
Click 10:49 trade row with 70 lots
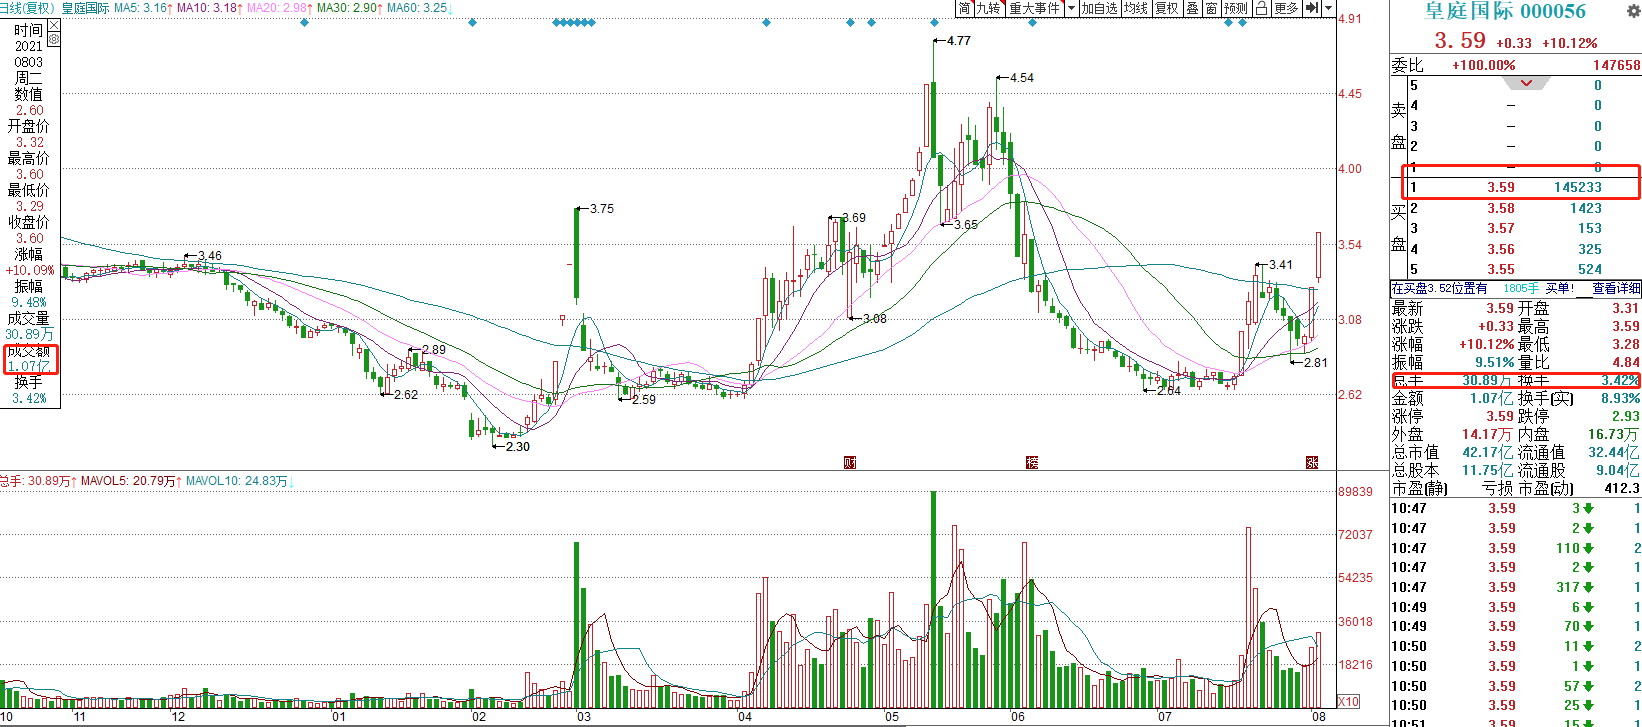coord(1516,626)
